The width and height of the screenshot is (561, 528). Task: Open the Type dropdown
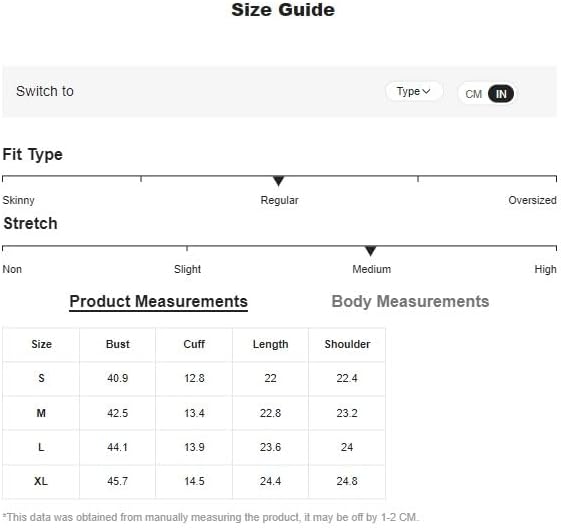coord(414,92)
